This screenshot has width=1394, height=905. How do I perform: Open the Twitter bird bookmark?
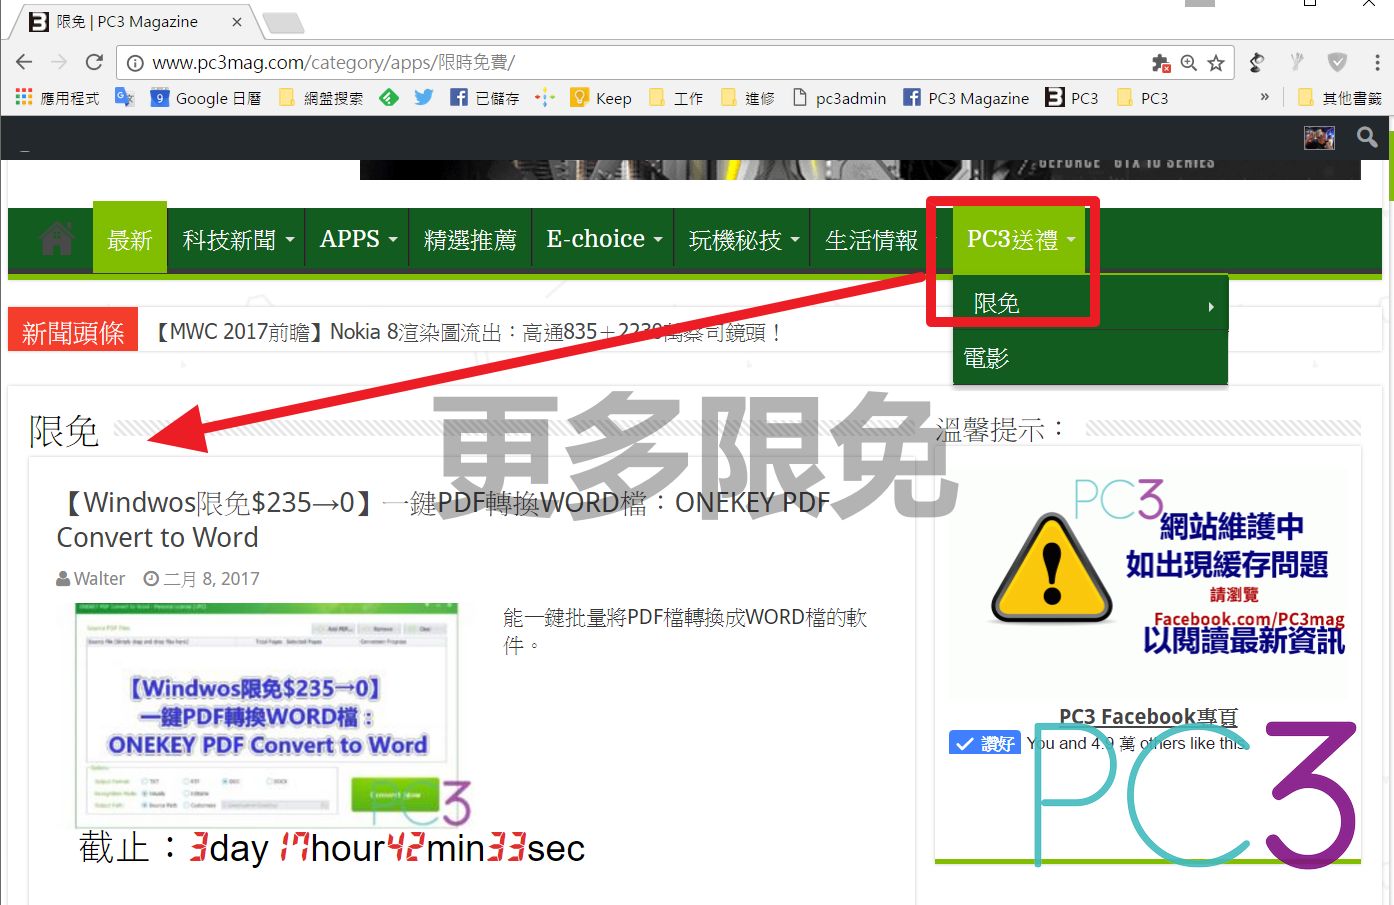pos(424,97)
